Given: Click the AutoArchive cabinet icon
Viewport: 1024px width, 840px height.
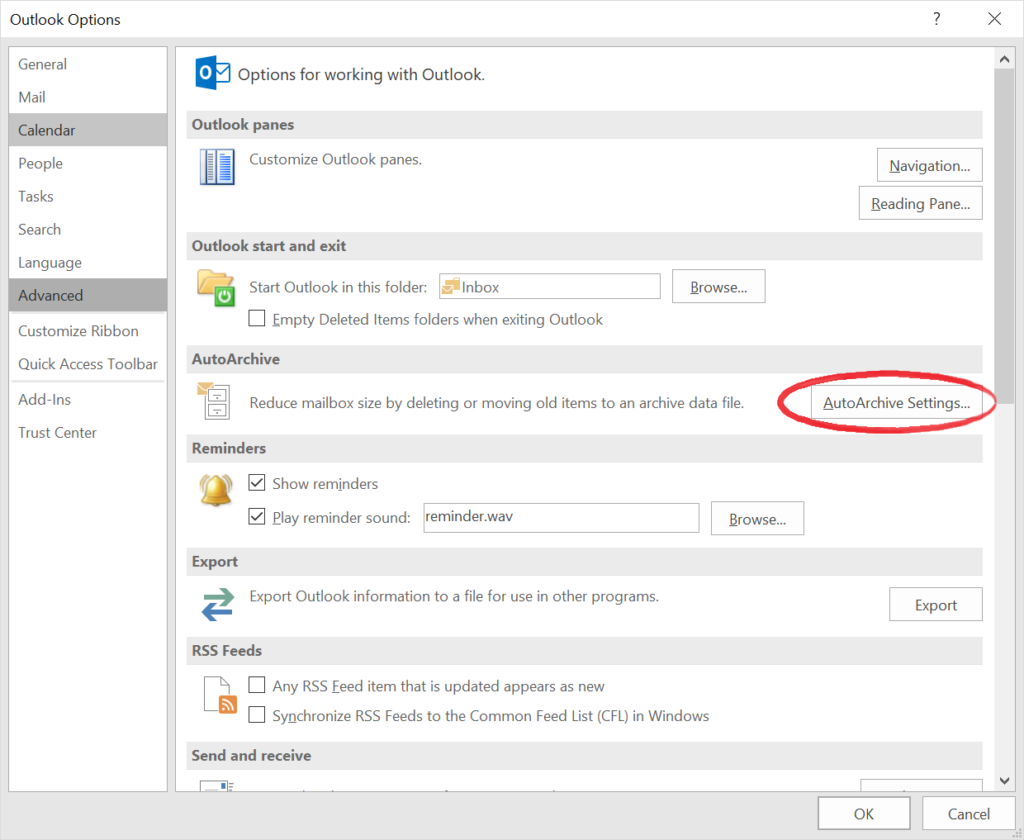Looking at the screenshot, I should pos(214,400).
